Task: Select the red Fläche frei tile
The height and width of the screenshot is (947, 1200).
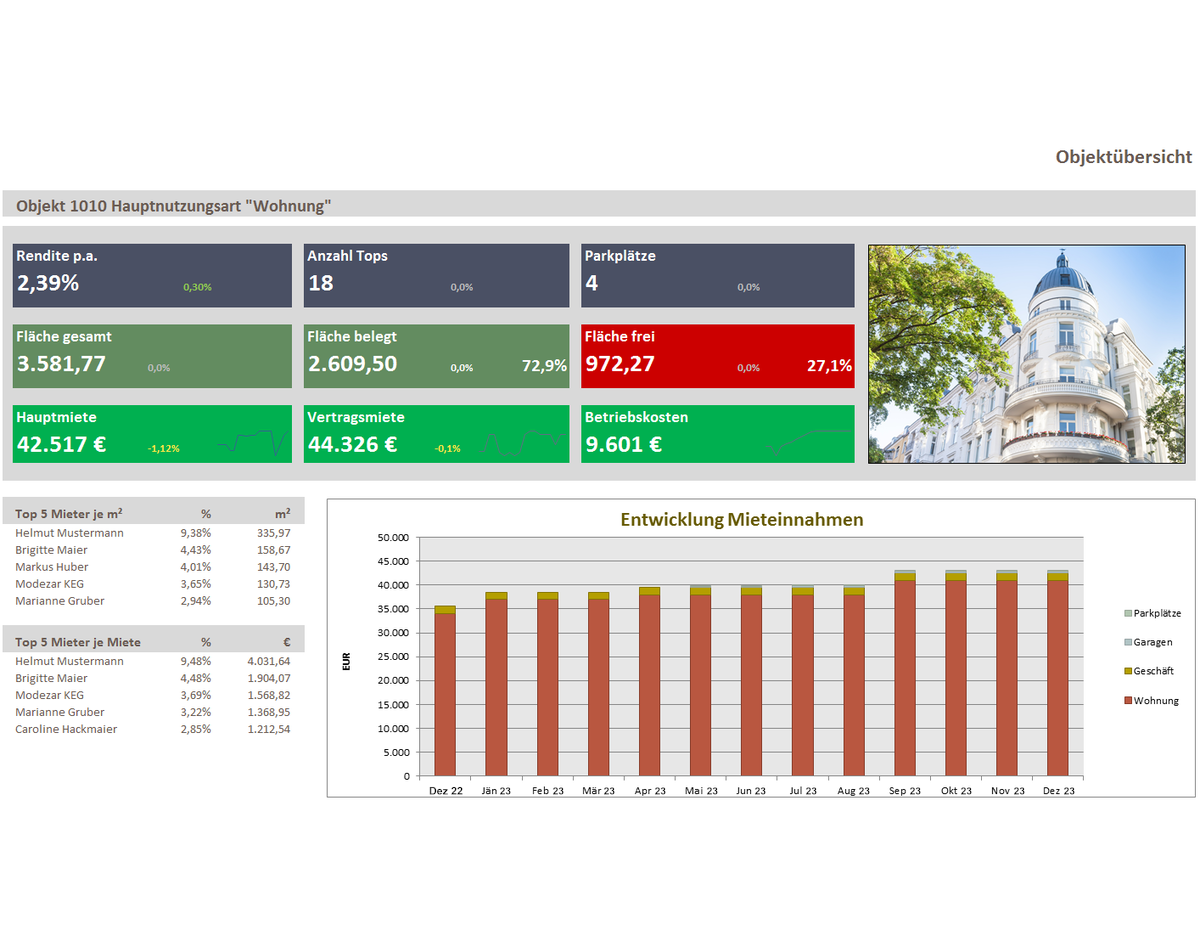Action: coord(717,356)
